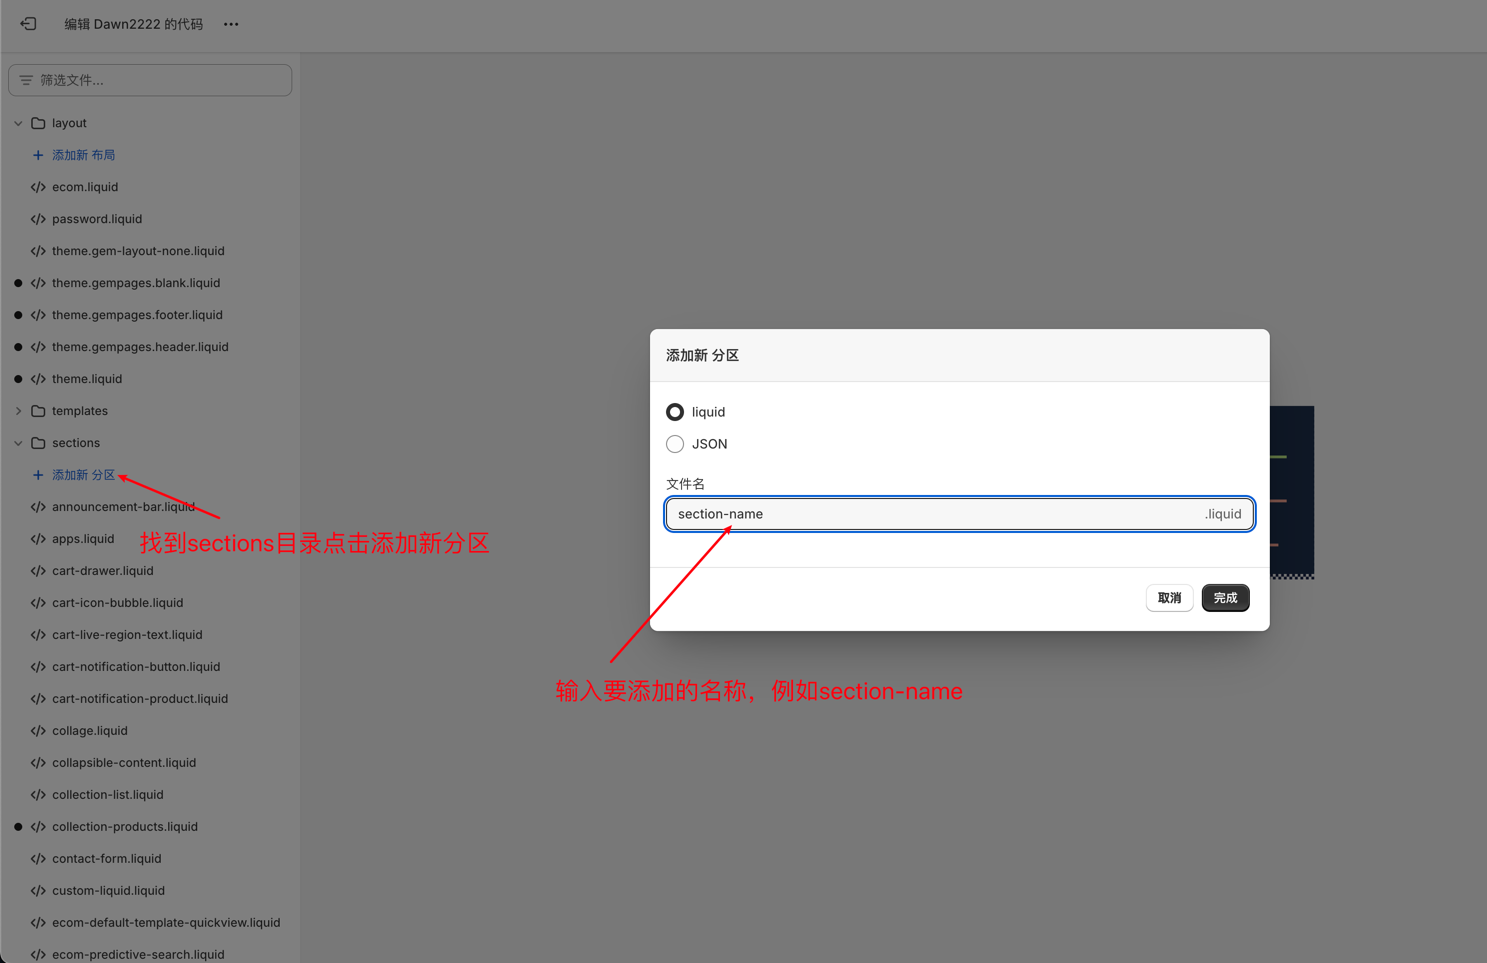The width and height of the screenshot is (1487, 963).
Task: Click the 文件名 section-name input field
Action: (x=960, y=514)
